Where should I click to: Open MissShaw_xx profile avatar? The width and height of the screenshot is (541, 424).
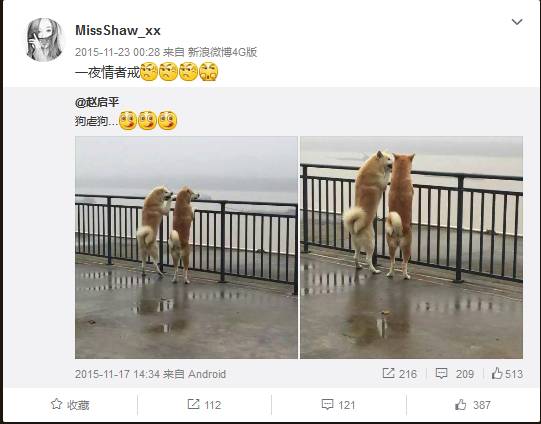tap(45, 40)
